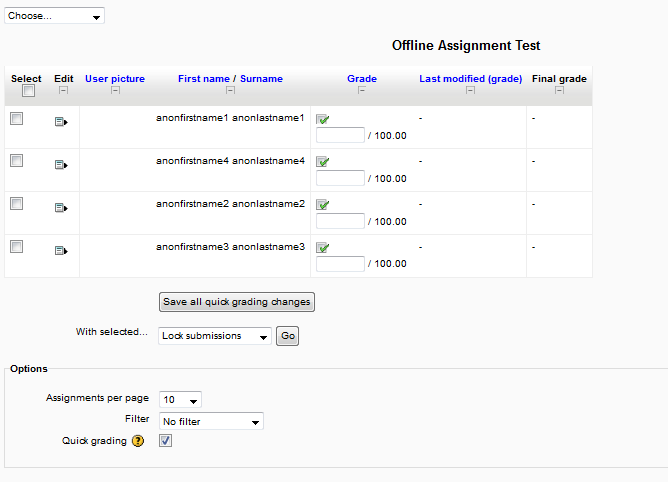668x482 pixels.
Task: Hide the Last modified (grade) column via icon
Action: click(470, 90)
